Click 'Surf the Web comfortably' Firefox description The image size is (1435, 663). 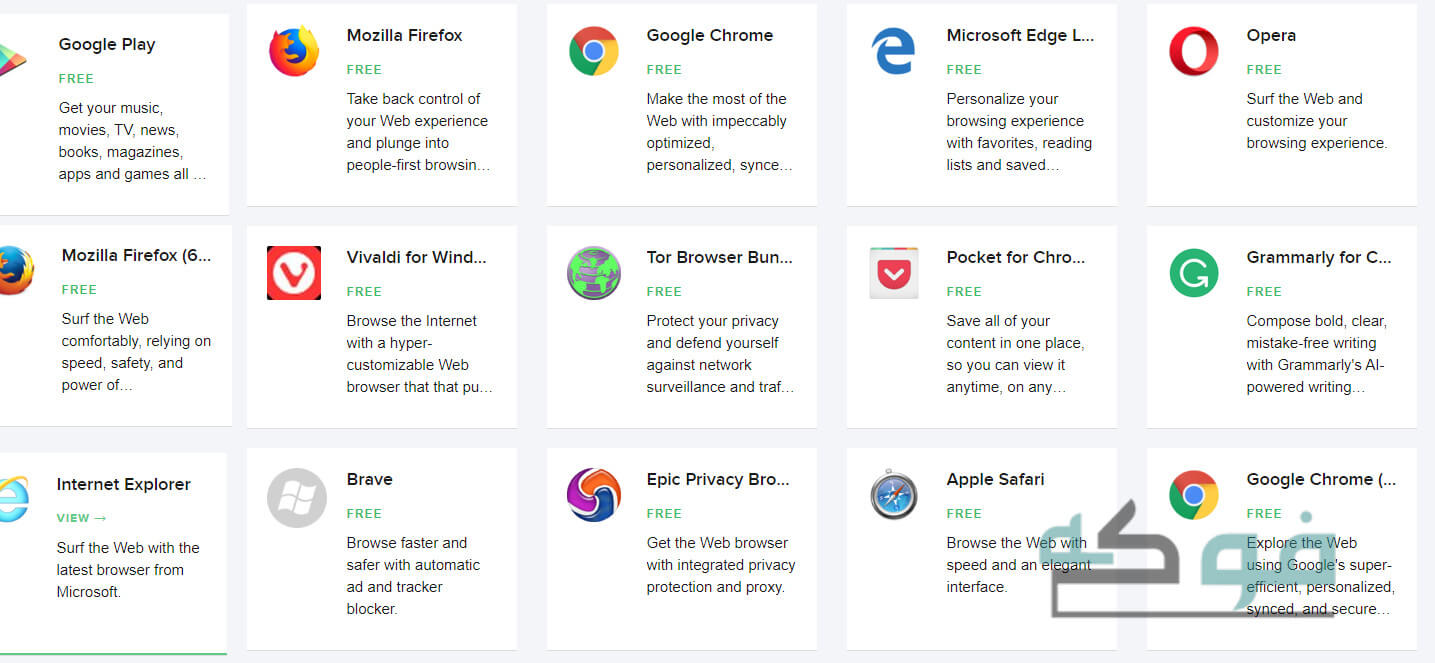click(136, 352)
